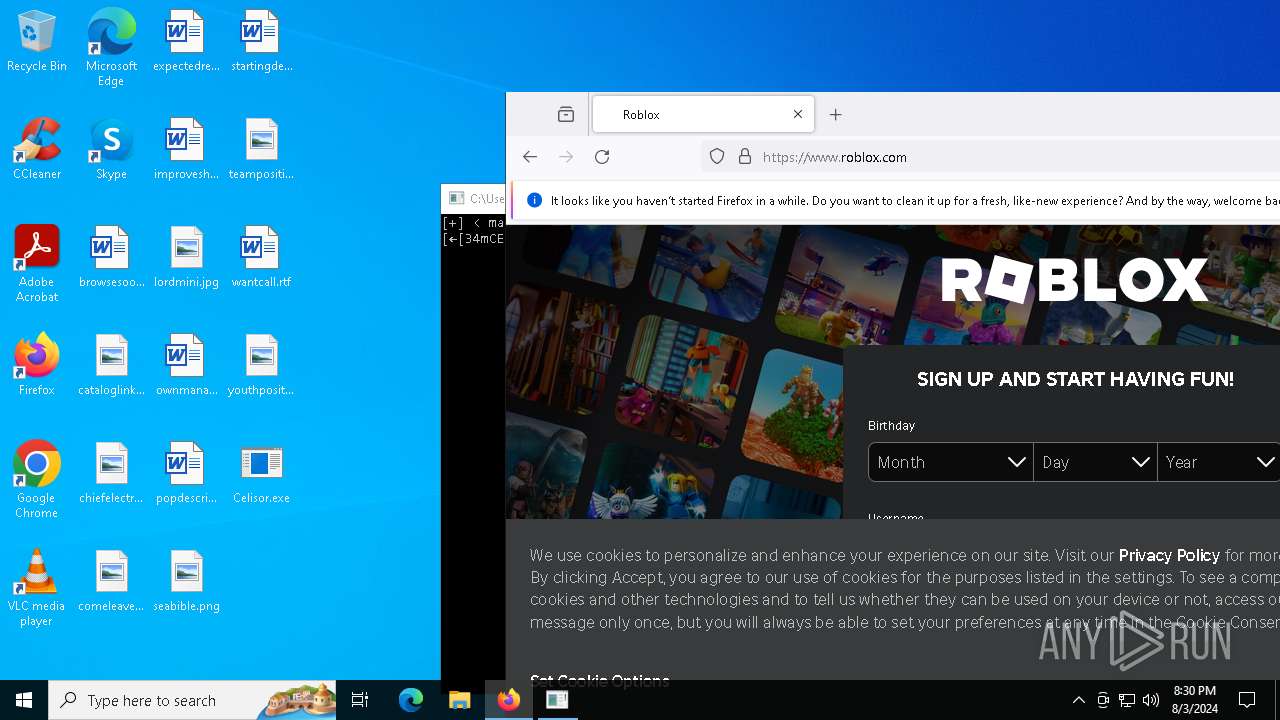Select the browsesoo... Word document icon

click(x=111, y=258)
